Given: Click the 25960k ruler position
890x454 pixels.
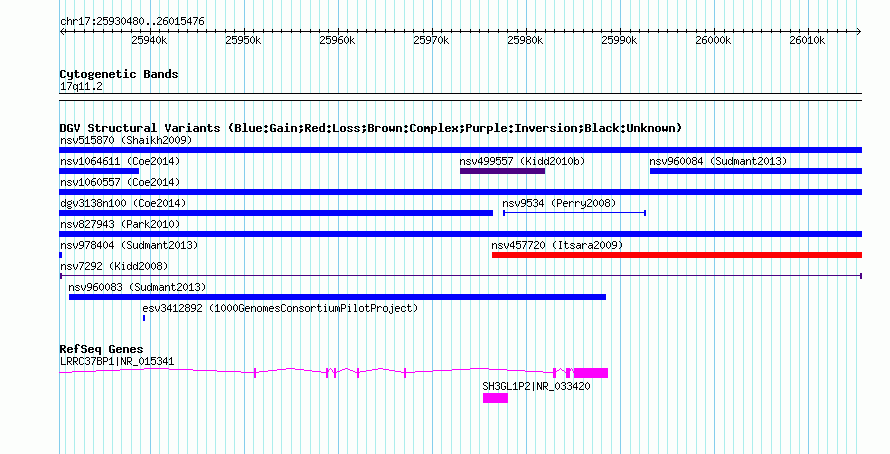Looking at the screenshot, I should pyautogui.click(x=337, y=40).
